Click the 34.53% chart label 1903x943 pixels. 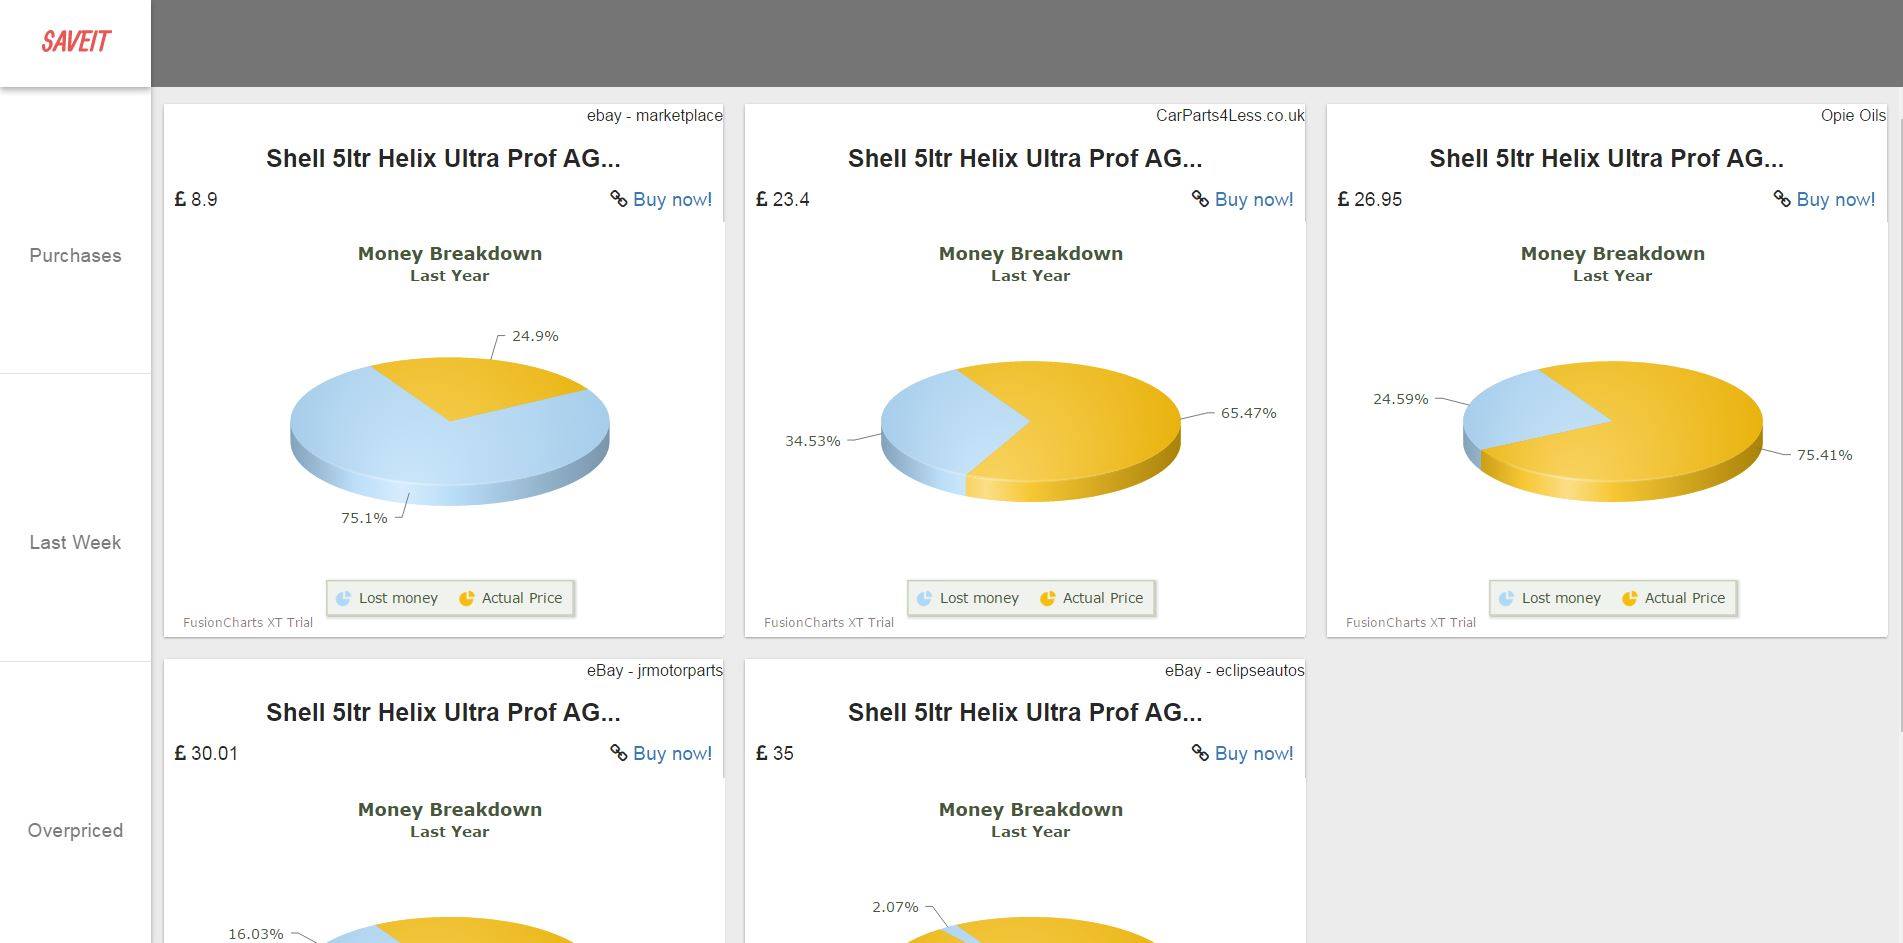[x=812, y=441]
